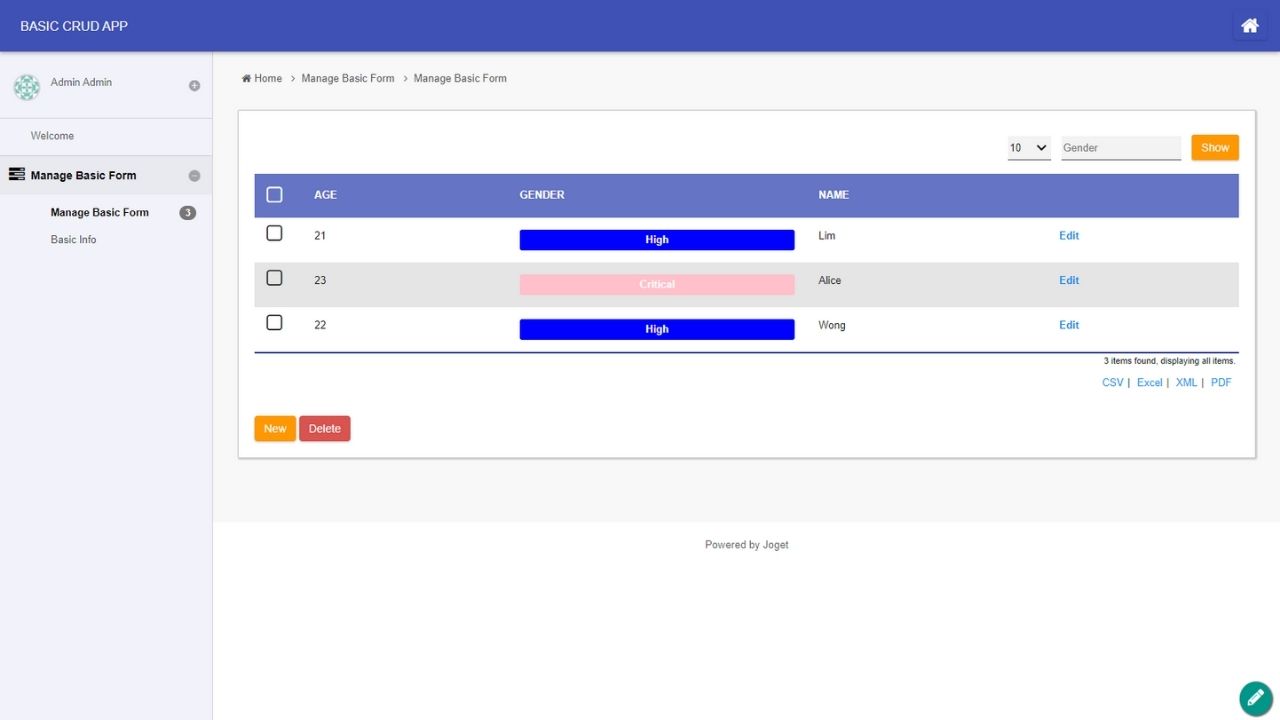The height and width of the screenshot is (720, 1280).
Task: Collapse the Manage Basic Form menu section
Action: pos(194,176)
